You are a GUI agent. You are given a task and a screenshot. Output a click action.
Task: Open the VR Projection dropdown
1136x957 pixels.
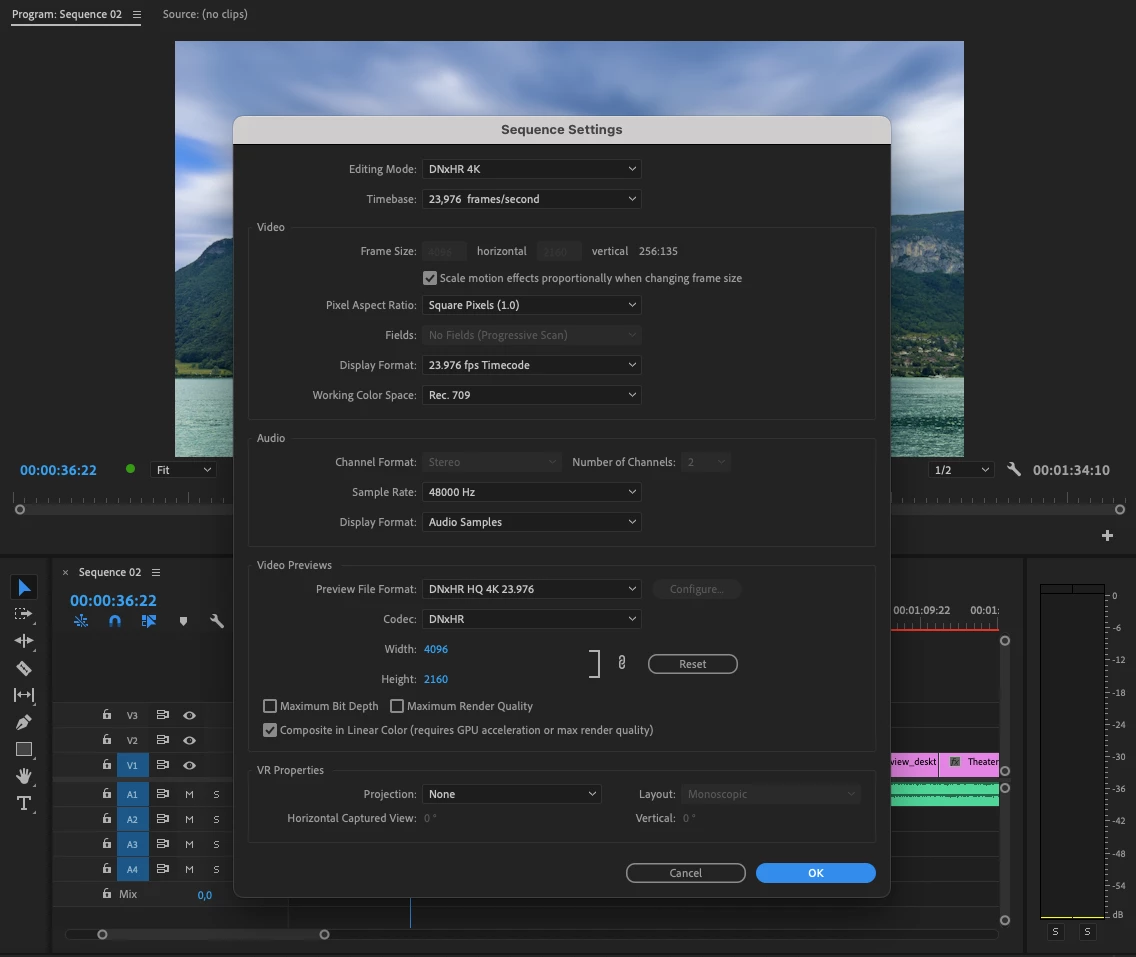[511, 794]
